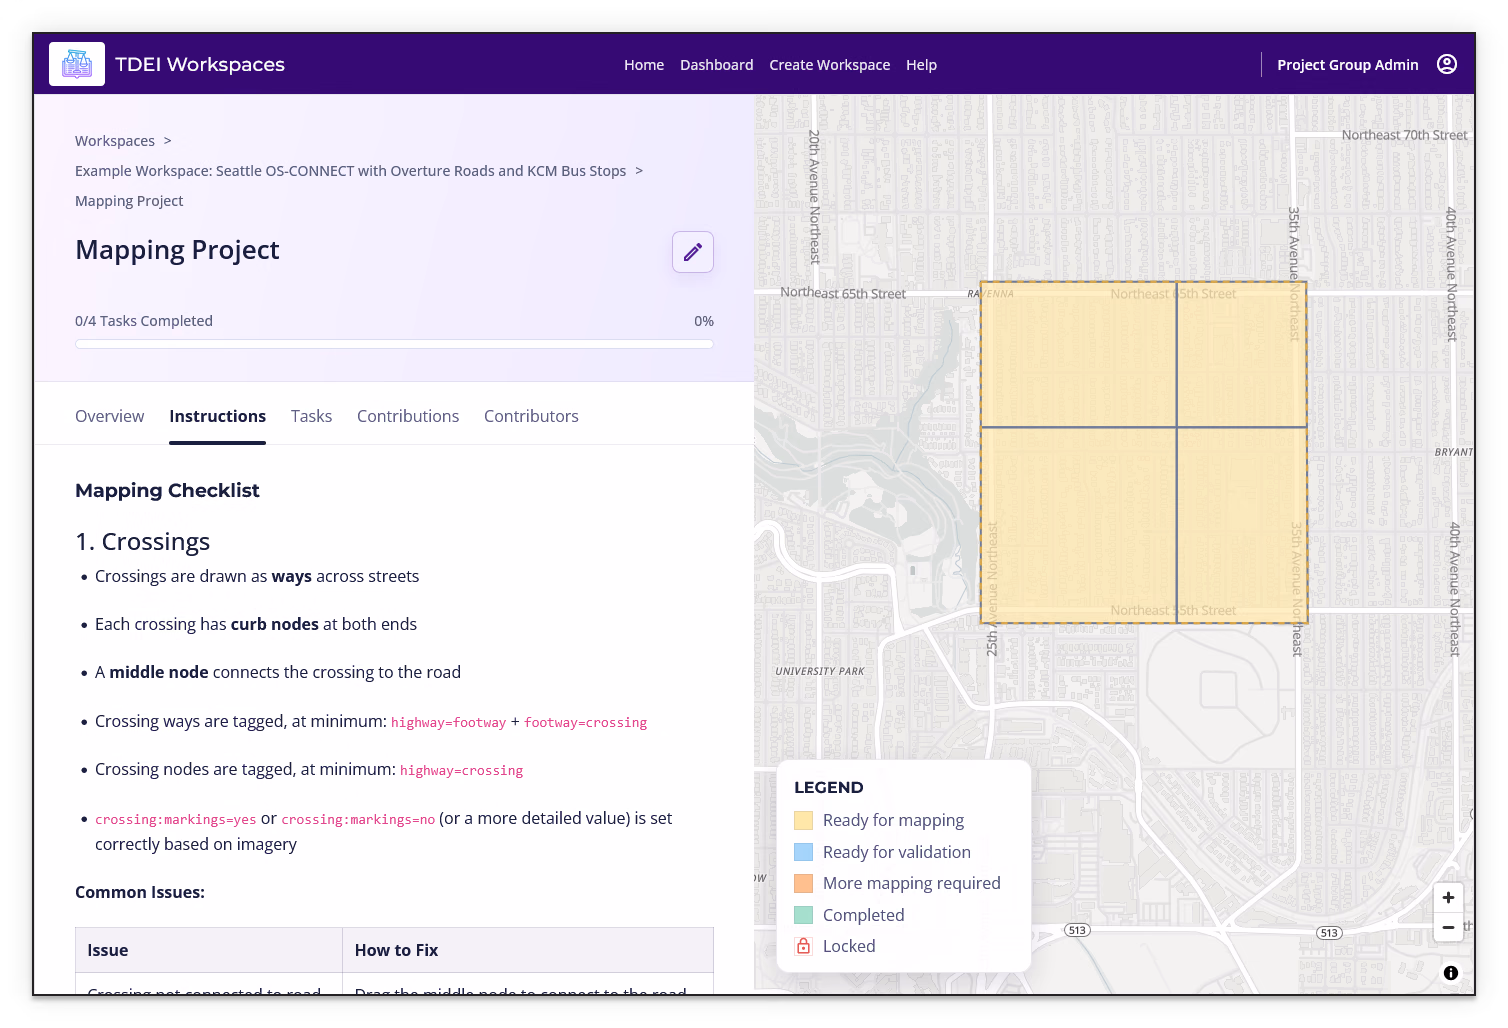Screen dimensions: 1508x1028
Task: Click the 'highway=footway' tag text
Action: click(x=448, y=723)
